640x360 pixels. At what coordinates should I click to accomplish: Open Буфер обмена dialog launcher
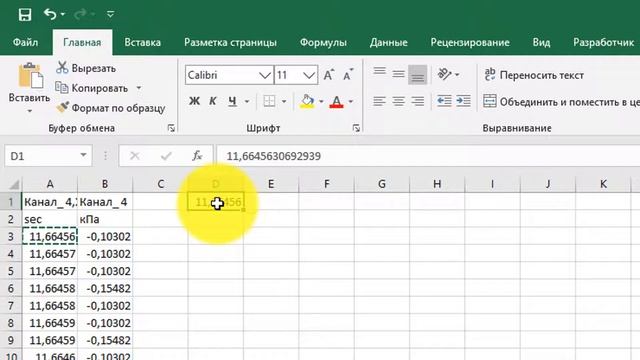171,128
